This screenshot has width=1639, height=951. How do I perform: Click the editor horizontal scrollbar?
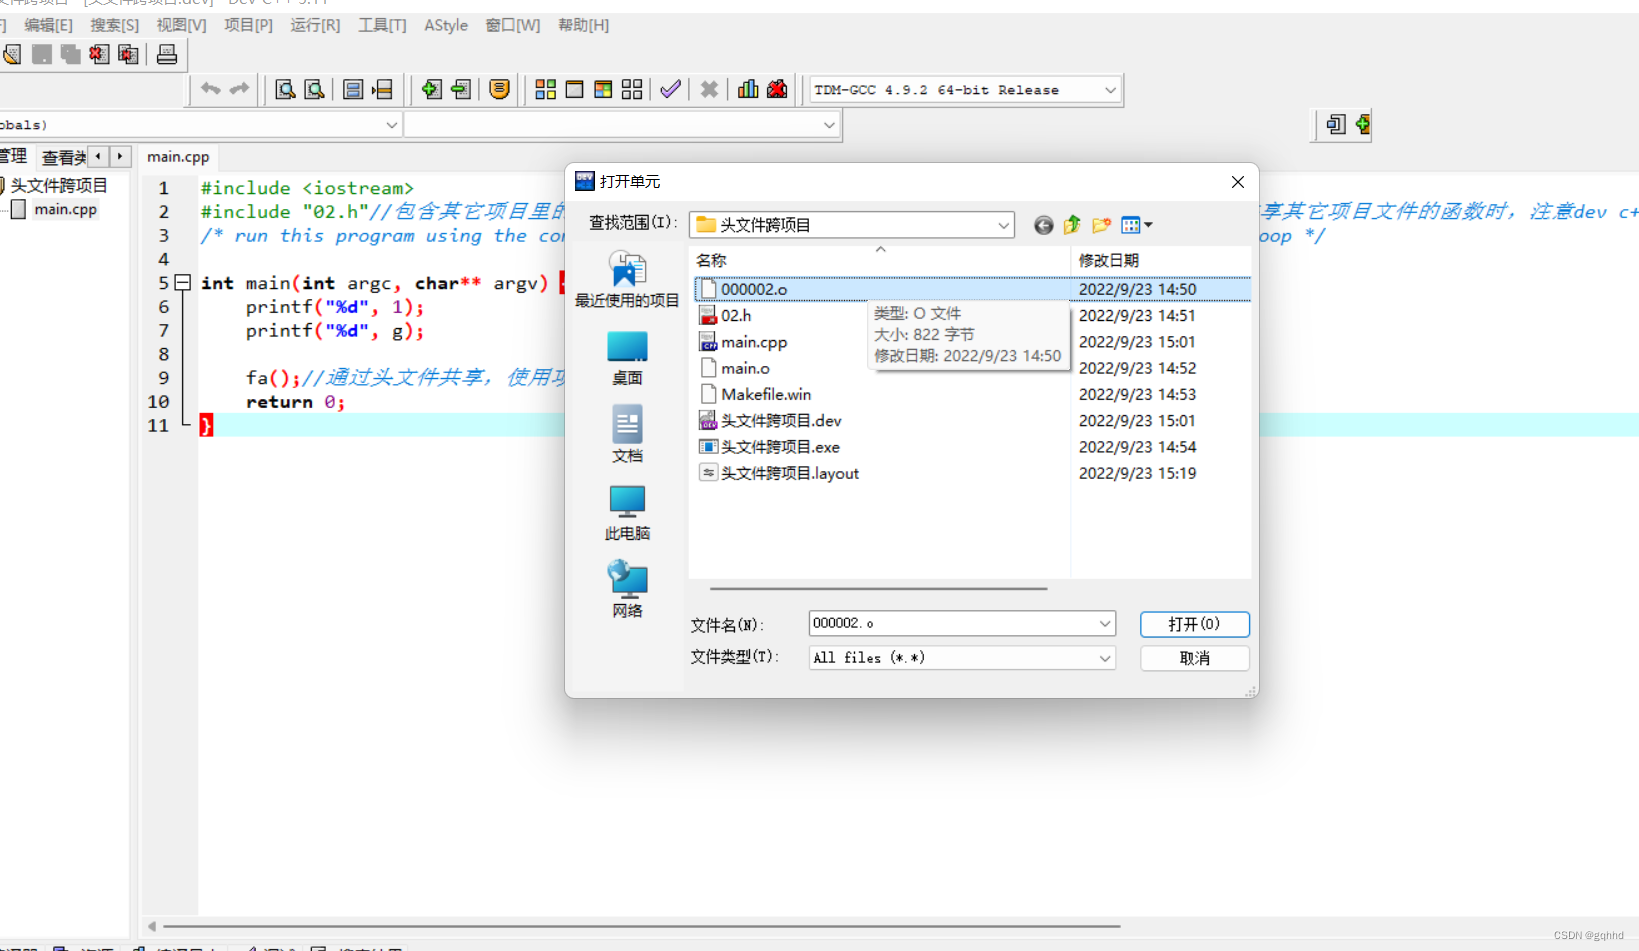640,926
